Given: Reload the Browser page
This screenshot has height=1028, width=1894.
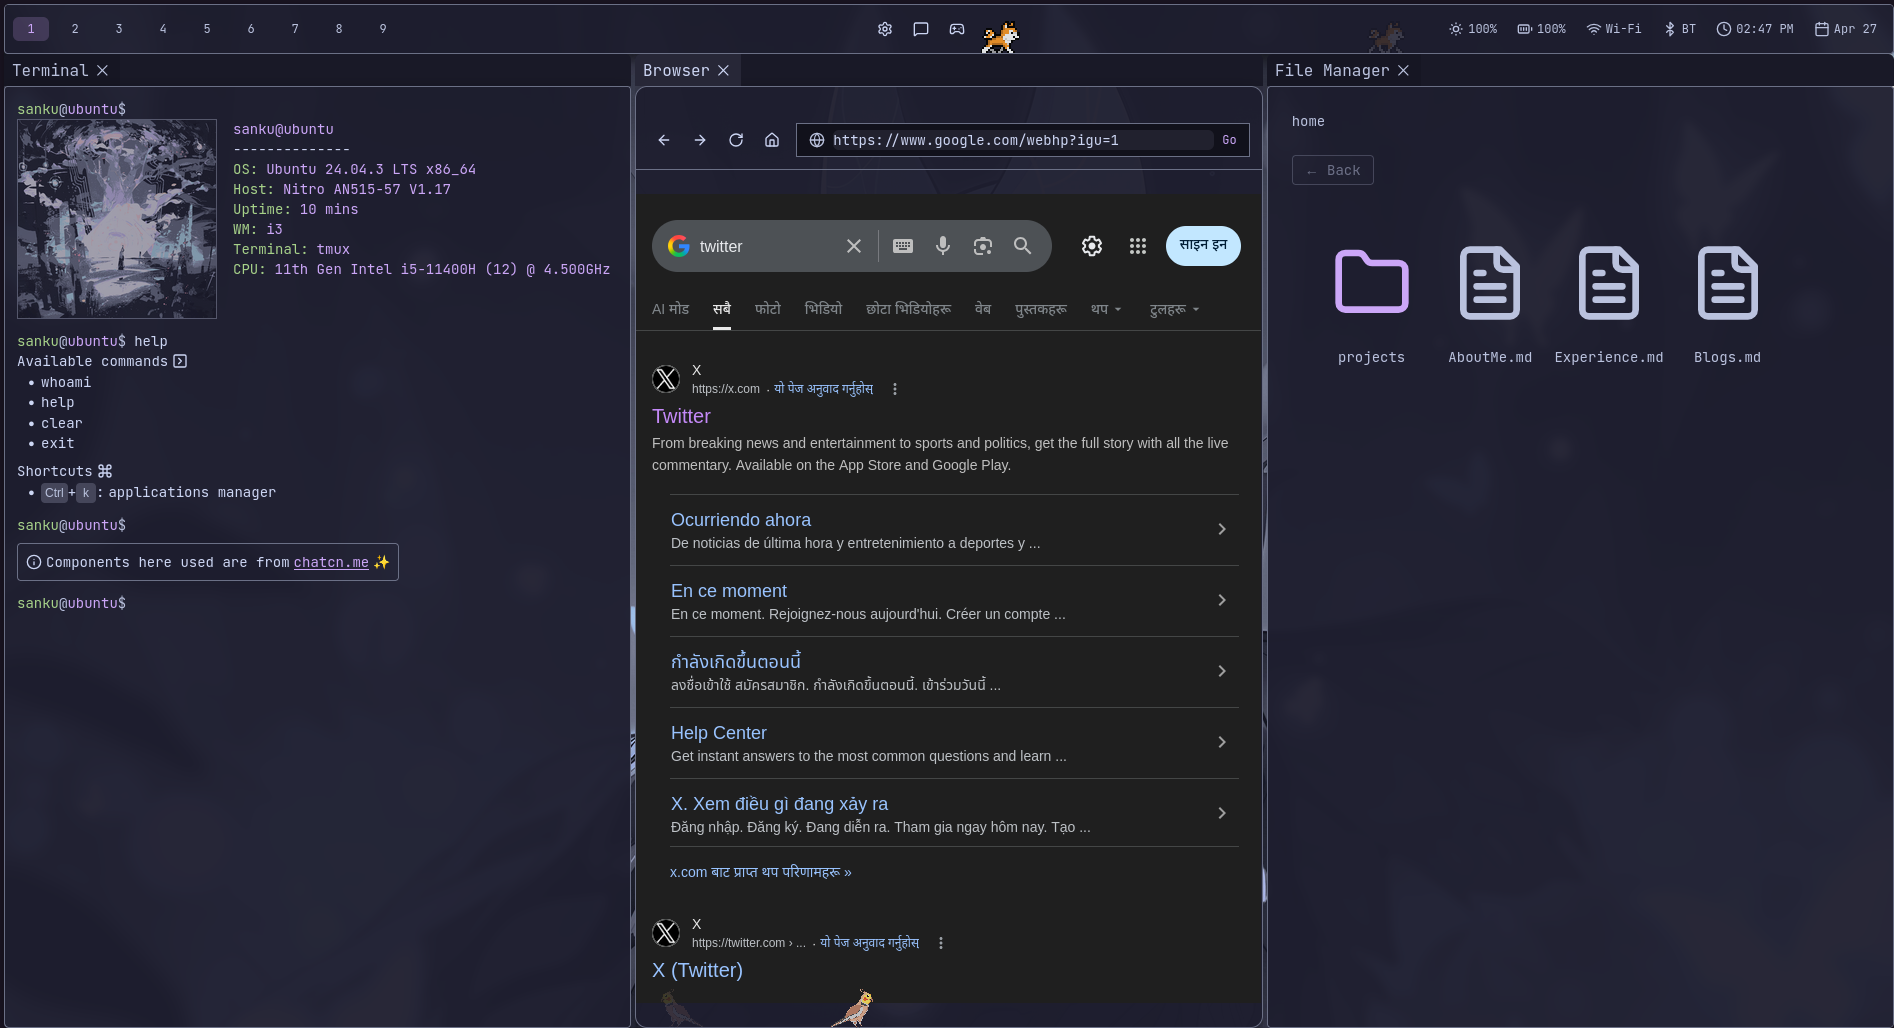Looking at the screenshot, I should click(736, 140).
